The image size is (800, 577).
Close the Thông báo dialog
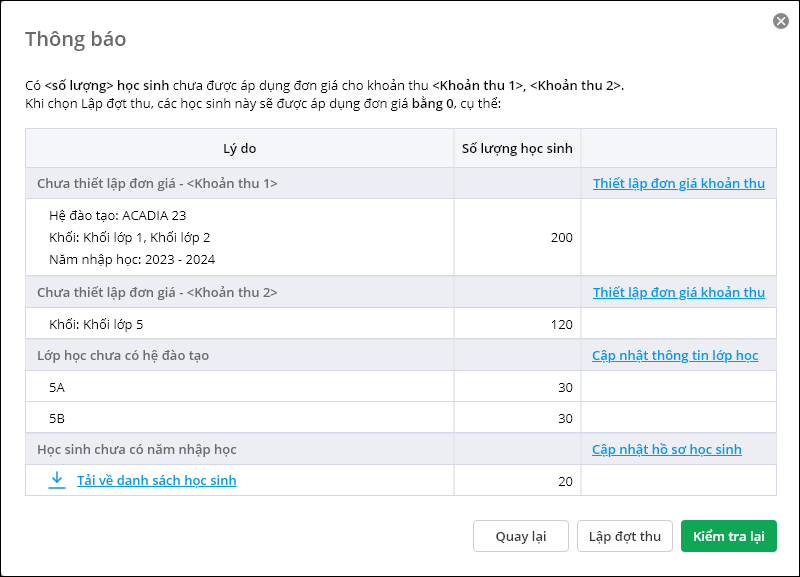[781, 21]
